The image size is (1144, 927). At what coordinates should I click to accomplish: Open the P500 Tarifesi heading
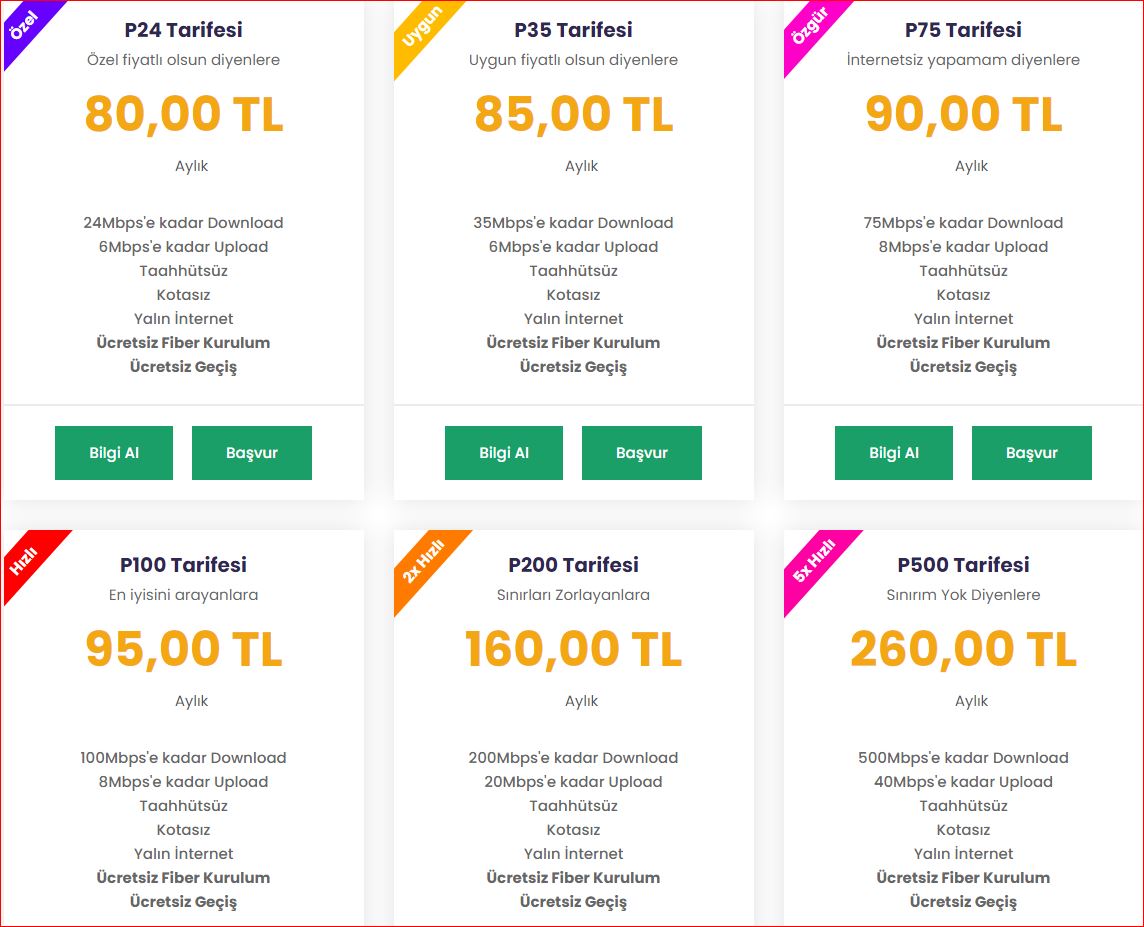(963, 565)
